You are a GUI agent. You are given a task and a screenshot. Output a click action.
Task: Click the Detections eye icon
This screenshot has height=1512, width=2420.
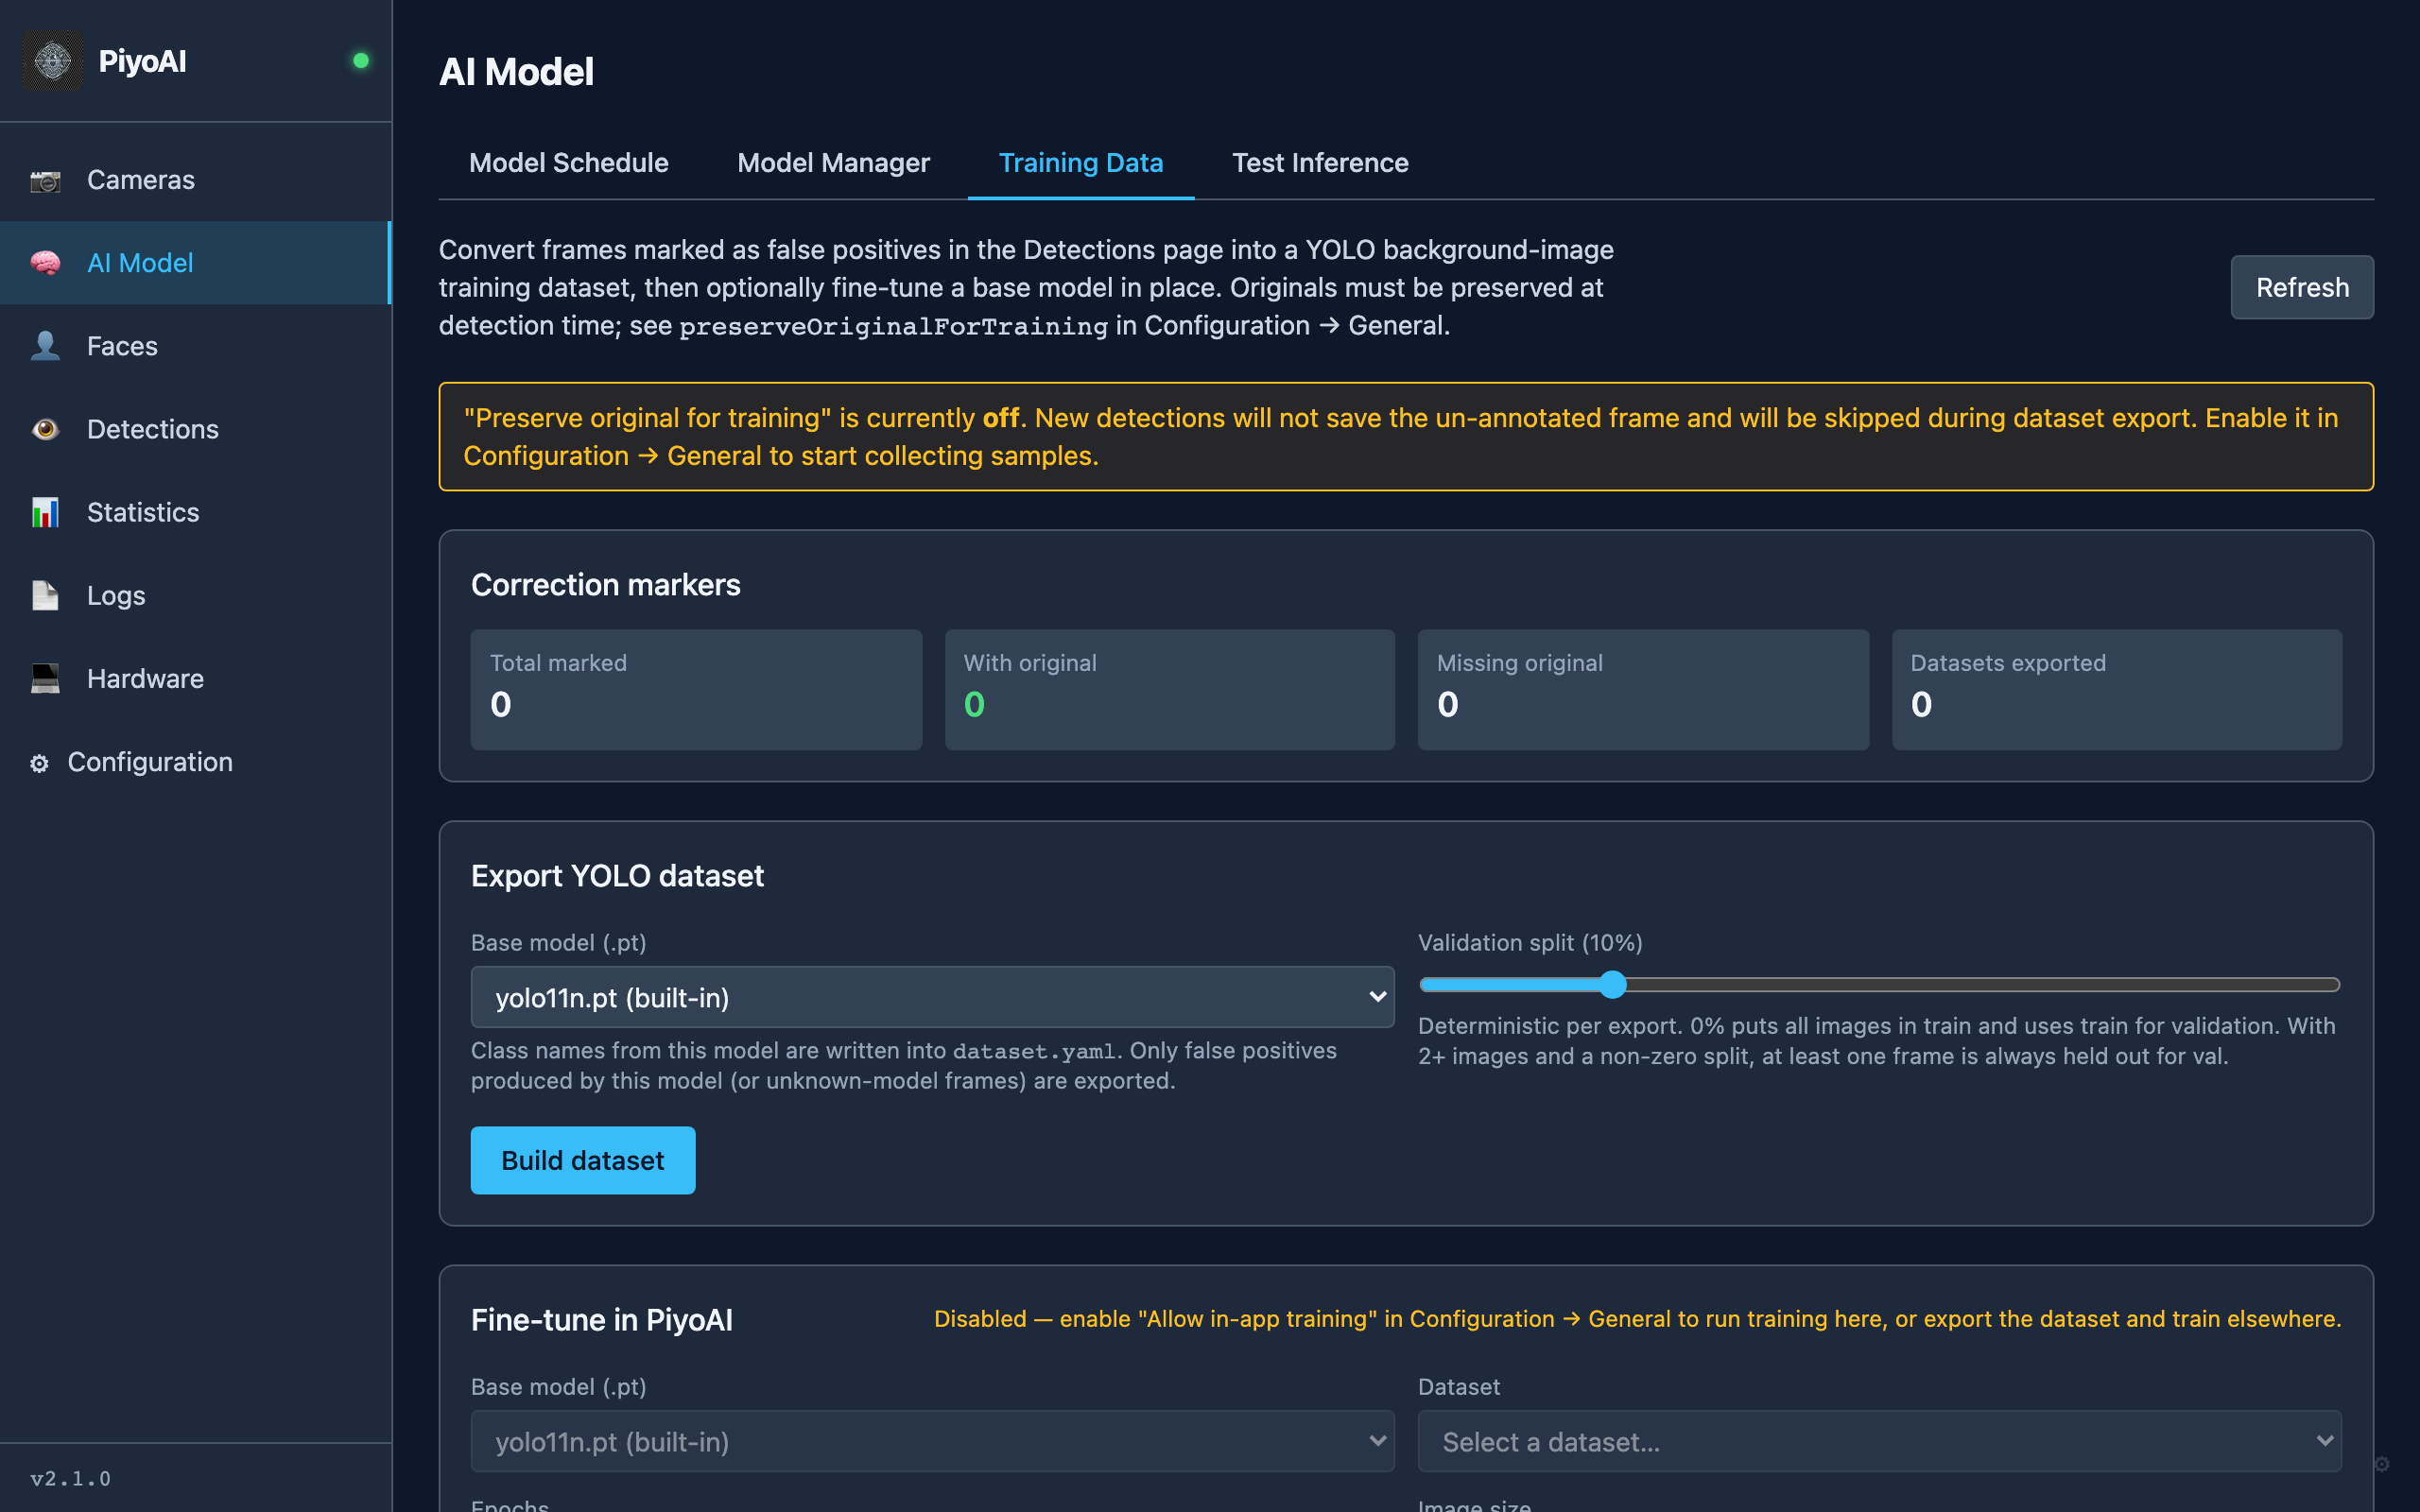point(45,429)
